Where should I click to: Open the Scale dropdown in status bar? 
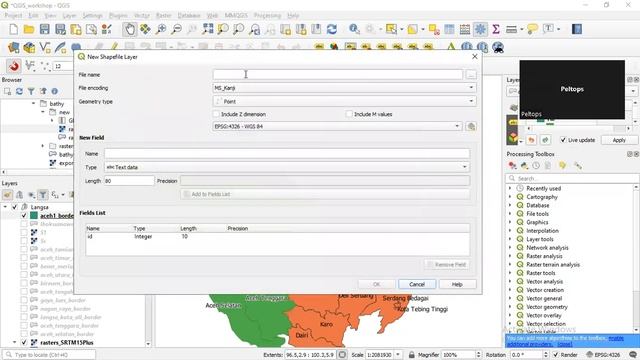click(x=398, y=355)
